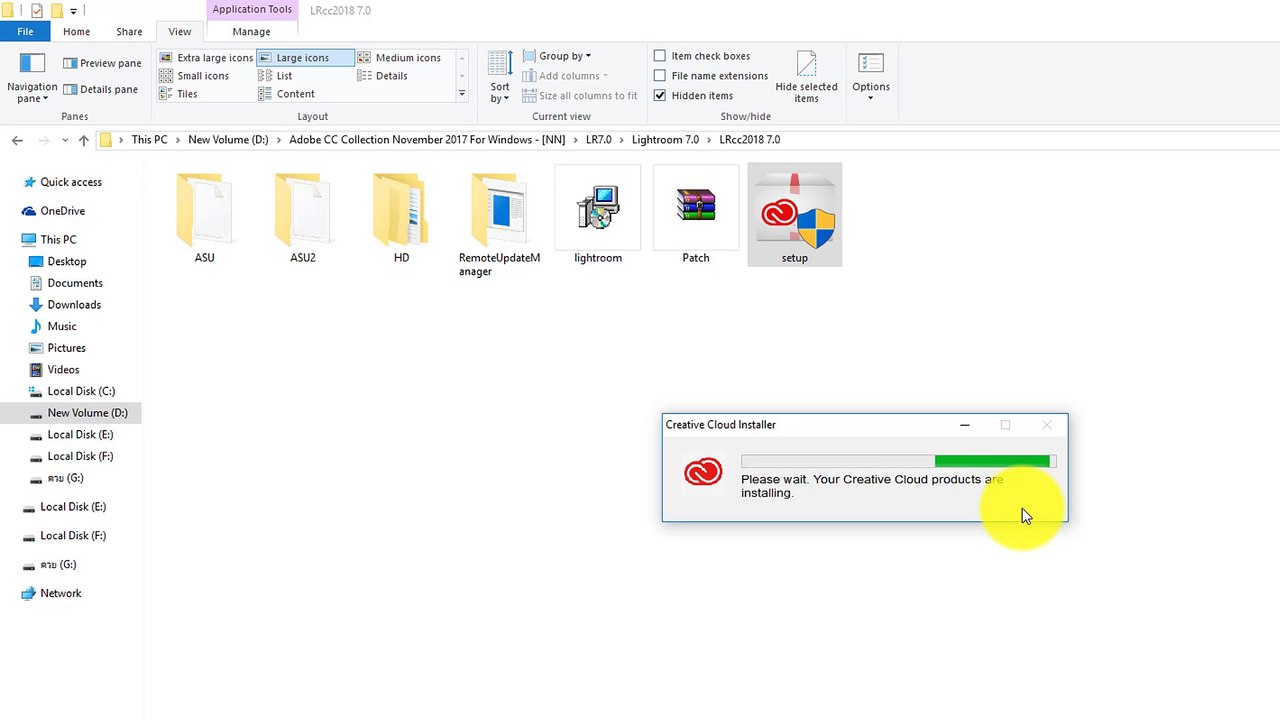Viewport: 1280px width, 720px height.
Task: Enable File name extensions checkbox
Action: click(x=660, y=76)
